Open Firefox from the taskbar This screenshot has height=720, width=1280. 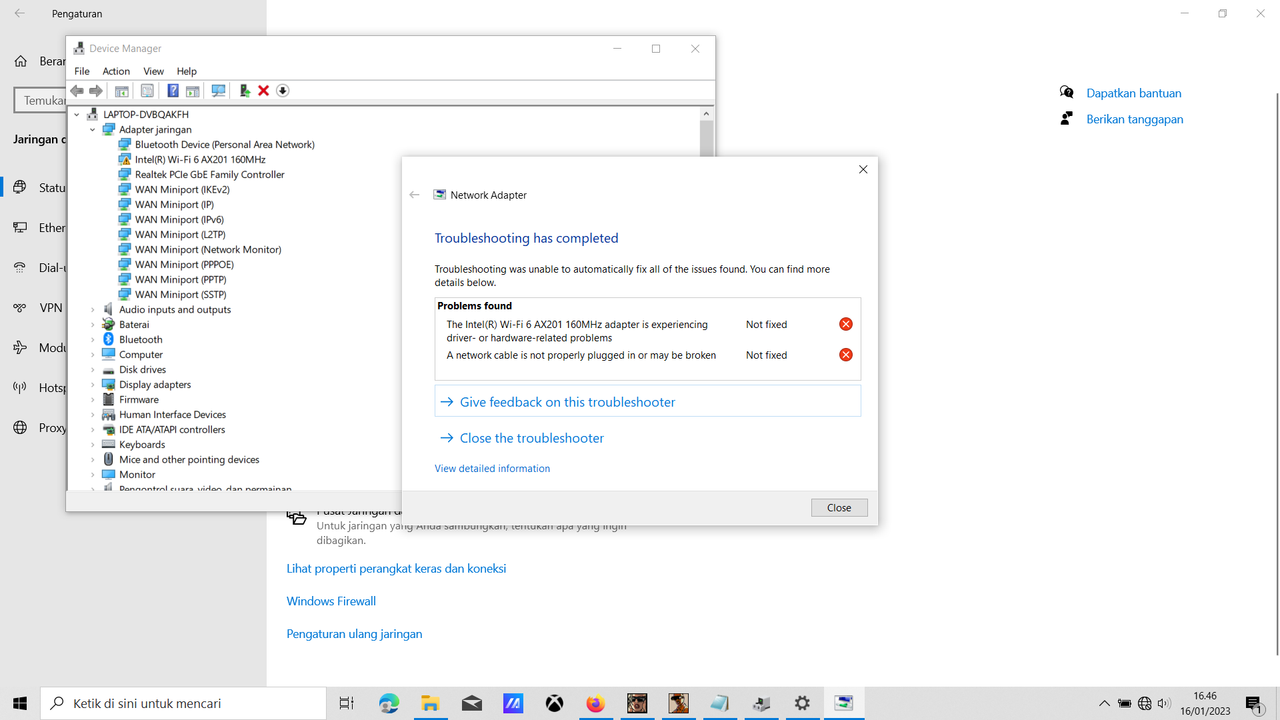[596, 703]
